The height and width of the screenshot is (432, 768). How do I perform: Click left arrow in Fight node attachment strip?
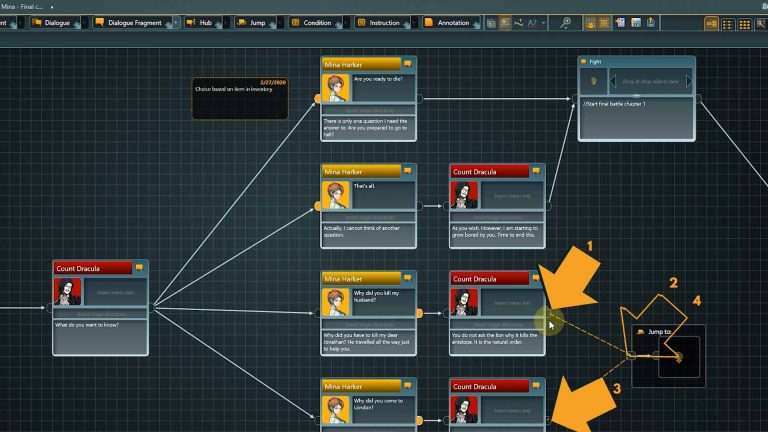(x=612, y=81)
